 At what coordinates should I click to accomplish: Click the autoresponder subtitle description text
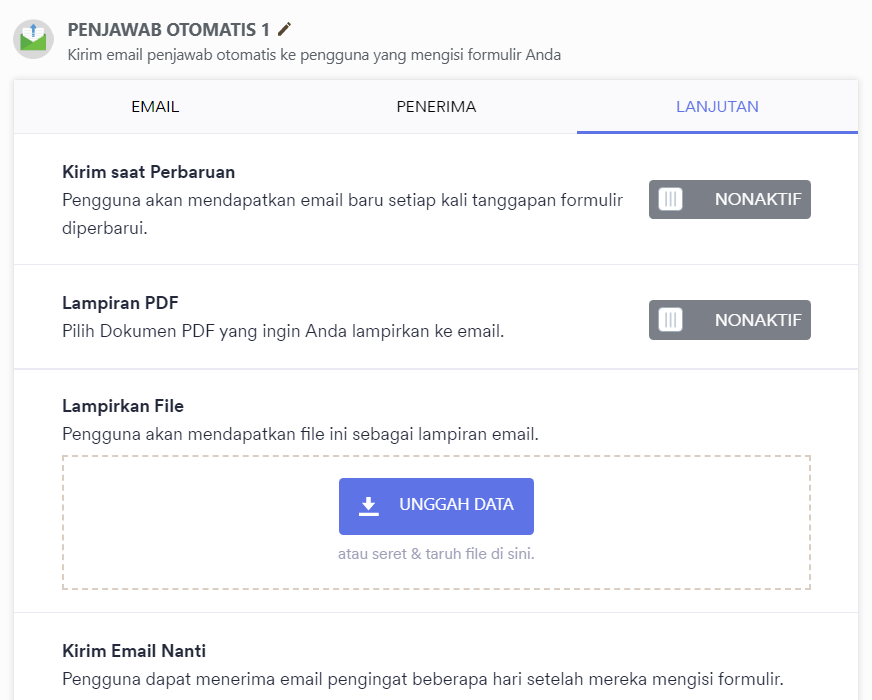pos(314,55)
